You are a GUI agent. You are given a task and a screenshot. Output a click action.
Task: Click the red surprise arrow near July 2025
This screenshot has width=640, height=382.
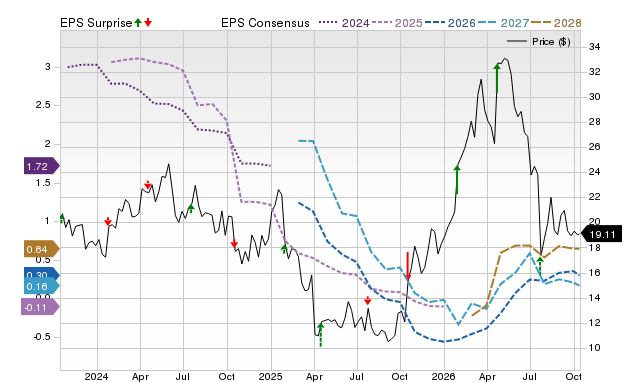tap(368, 301)
